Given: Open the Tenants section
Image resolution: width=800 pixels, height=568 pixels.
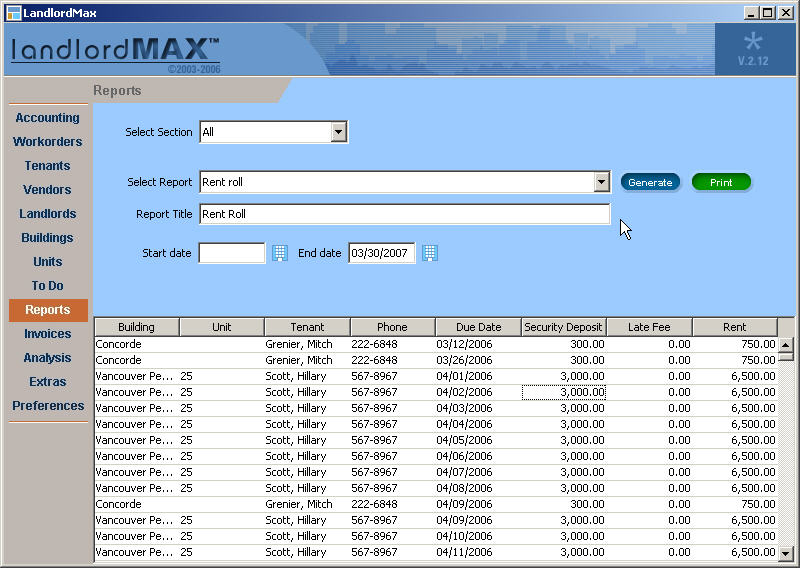Looking at the screenshot, I should pos(47,166).
